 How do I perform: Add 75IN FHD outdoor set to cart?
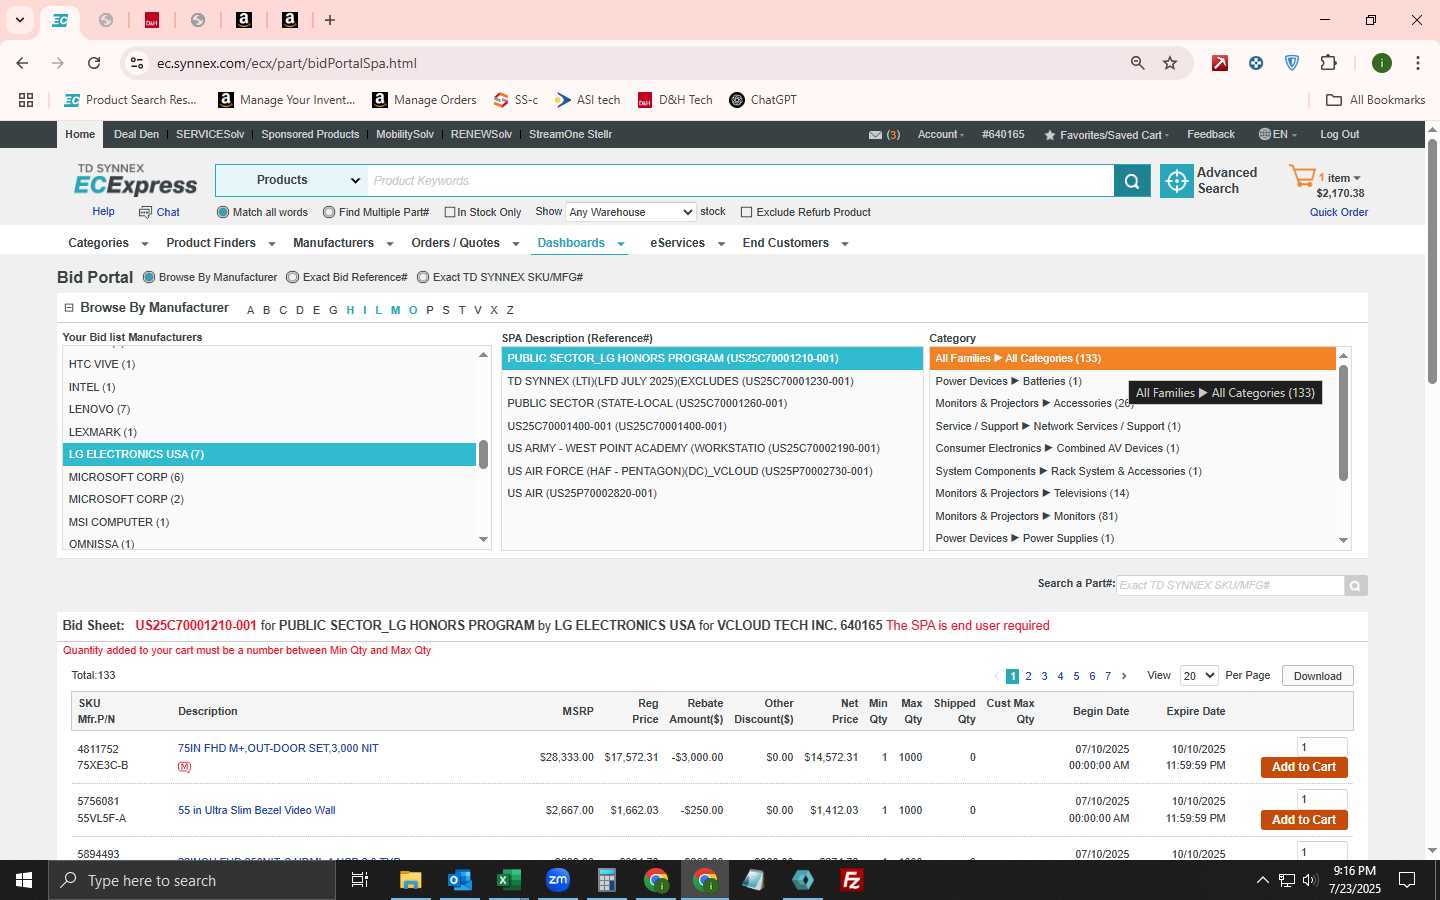1304,767
